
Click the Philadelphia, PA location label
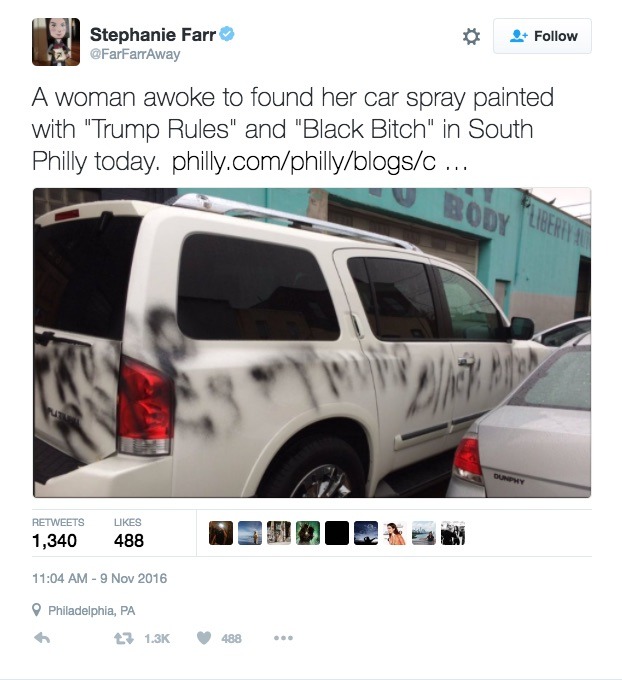[x=92, y=611]
